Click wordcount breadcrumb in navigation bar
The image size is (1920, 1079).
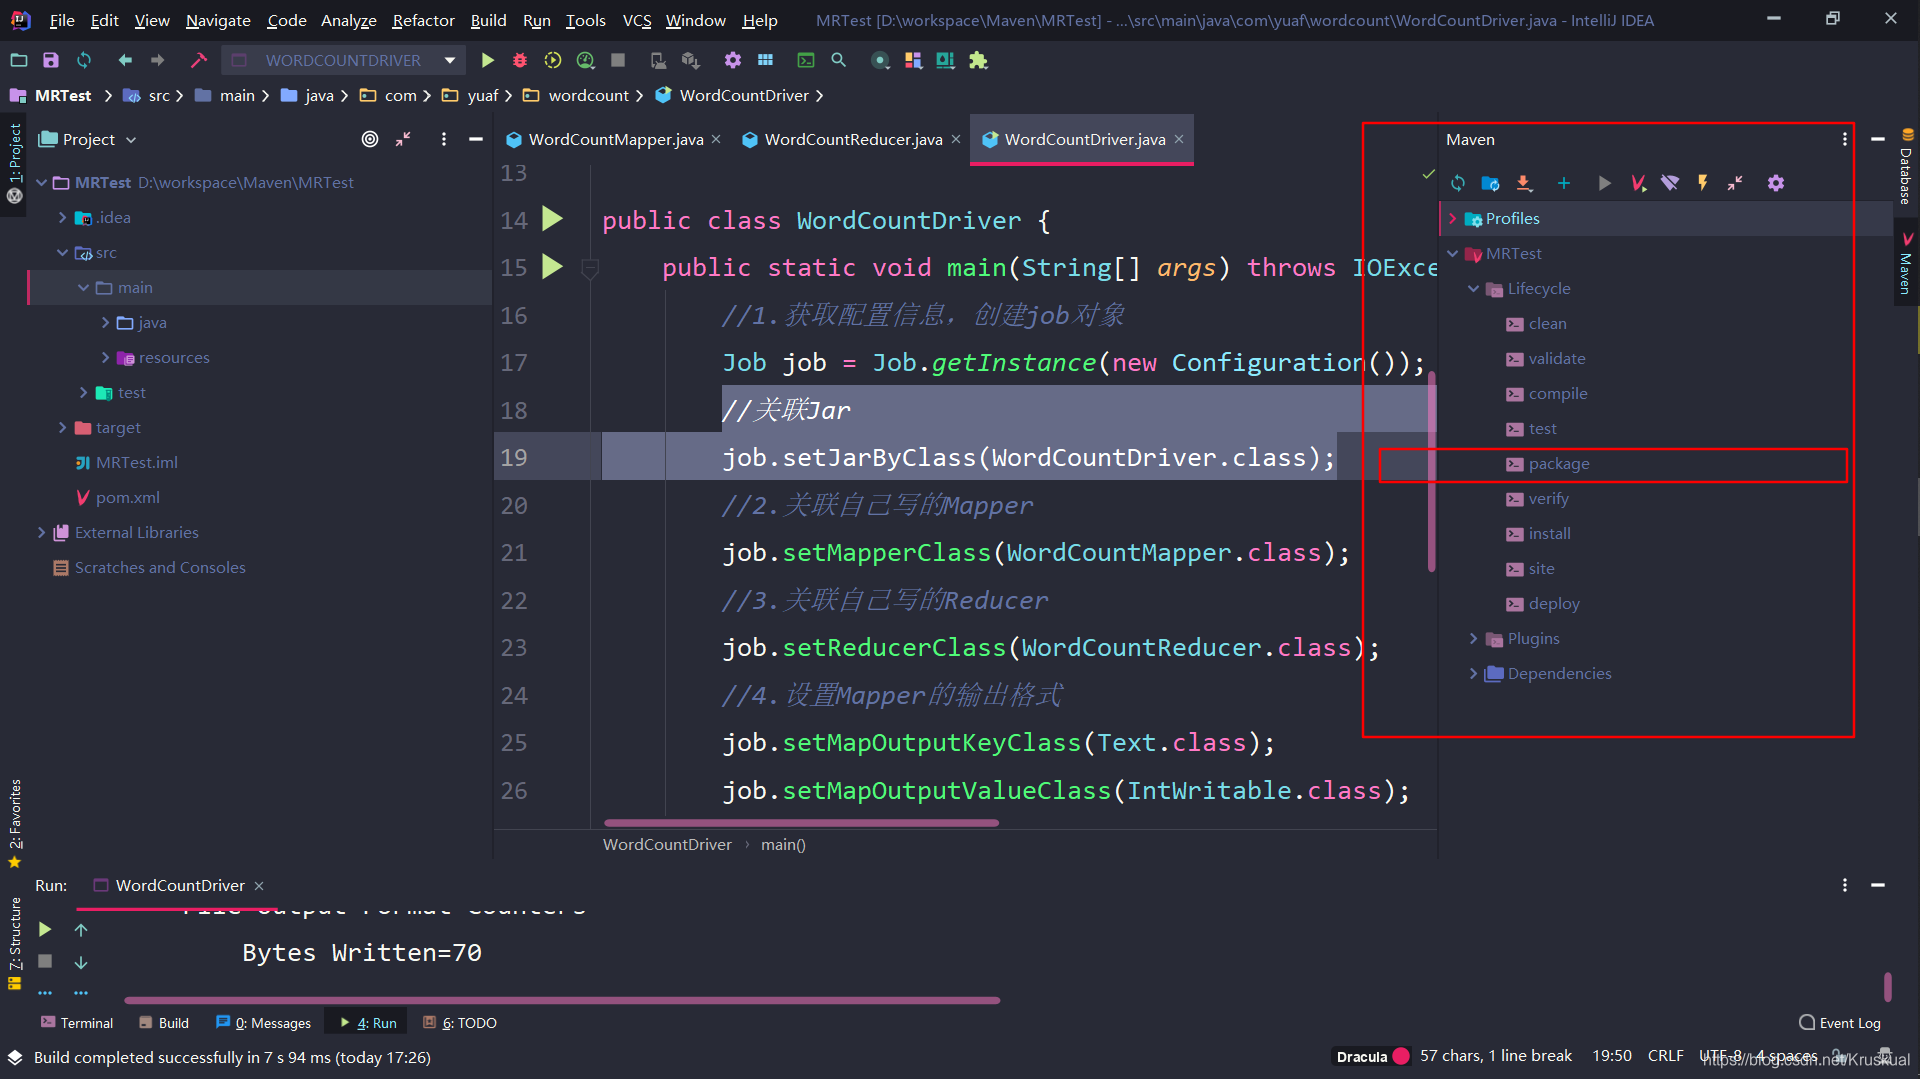pyautogui.click(x=588, y=95)
